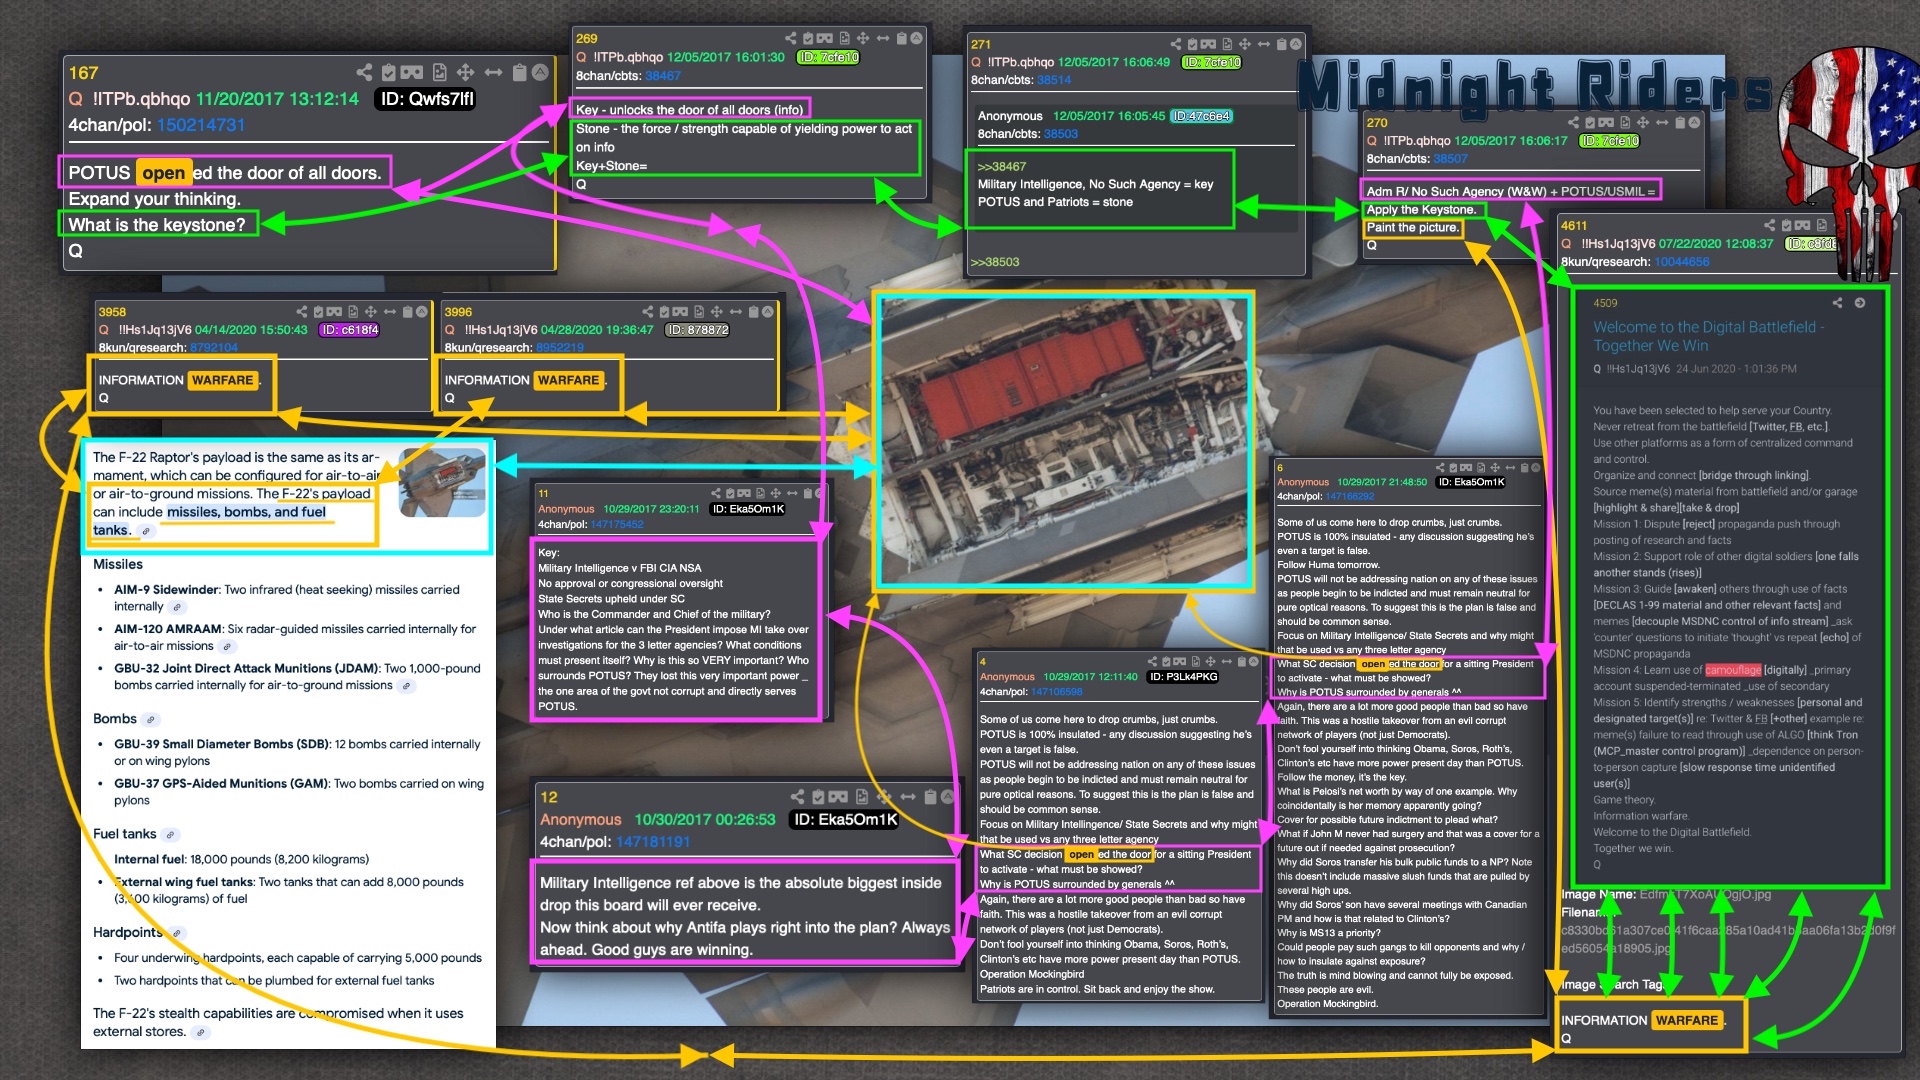Click the share icon on post 270
Viewport: 1920px width, 1080px height.
(1574, 122)
